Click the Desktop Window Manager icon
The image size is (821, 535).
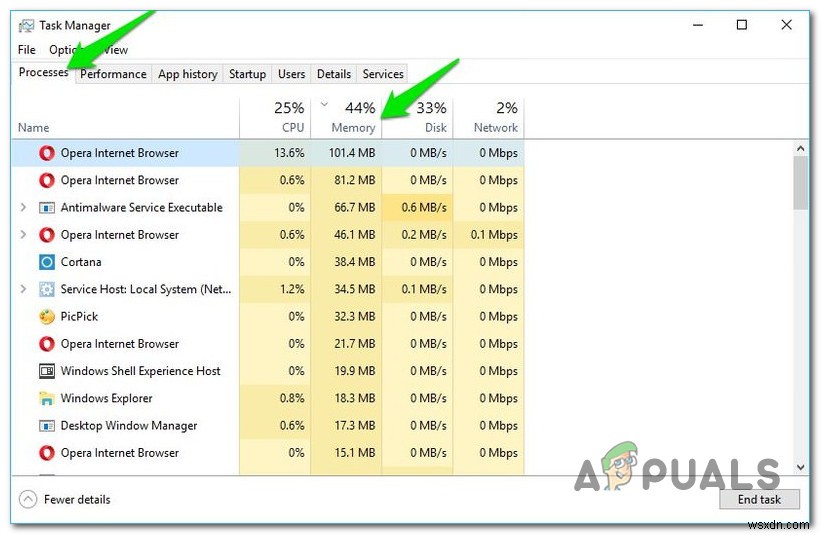coord(47,426)
